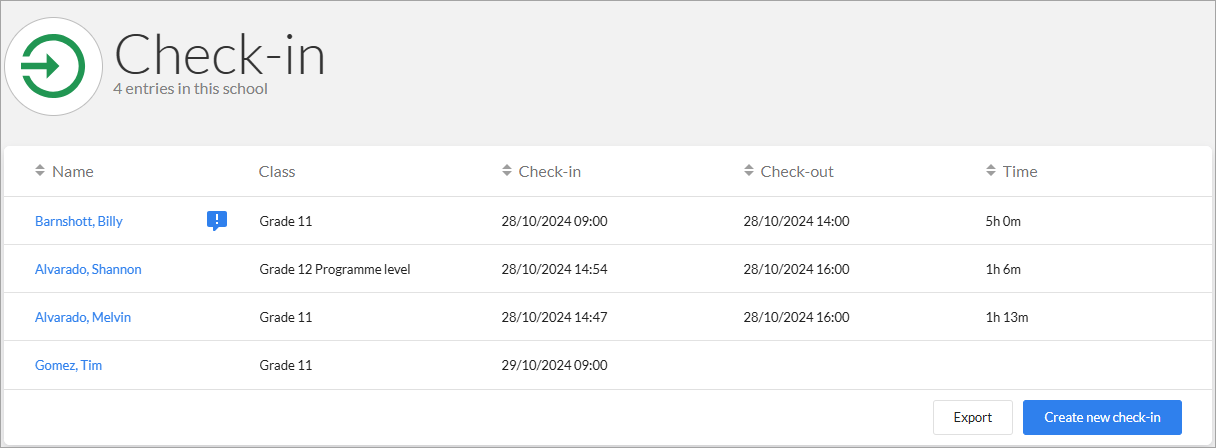The width and height of the screenshot is (1216, 448).
Task: Sort by the Check-out column arrows
Action: point(749,171)
